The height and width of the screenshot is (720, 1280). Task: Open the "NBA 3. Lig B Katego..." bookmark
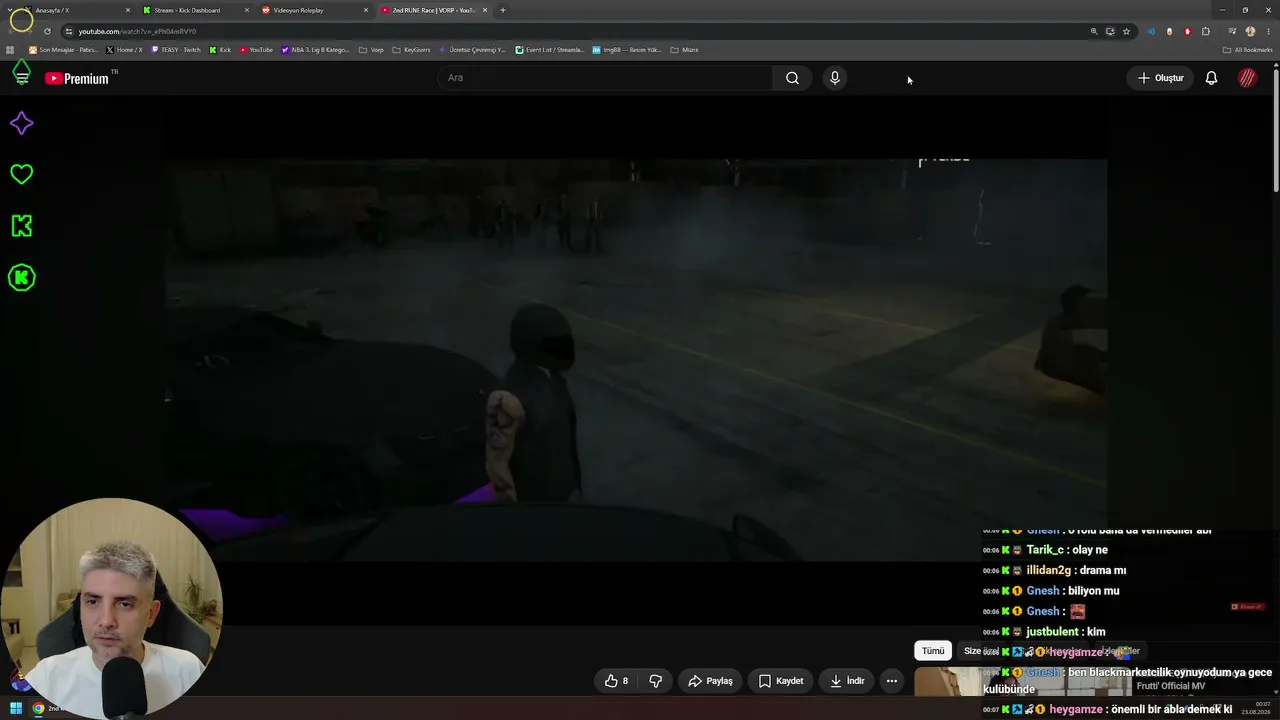pos(315,50)
